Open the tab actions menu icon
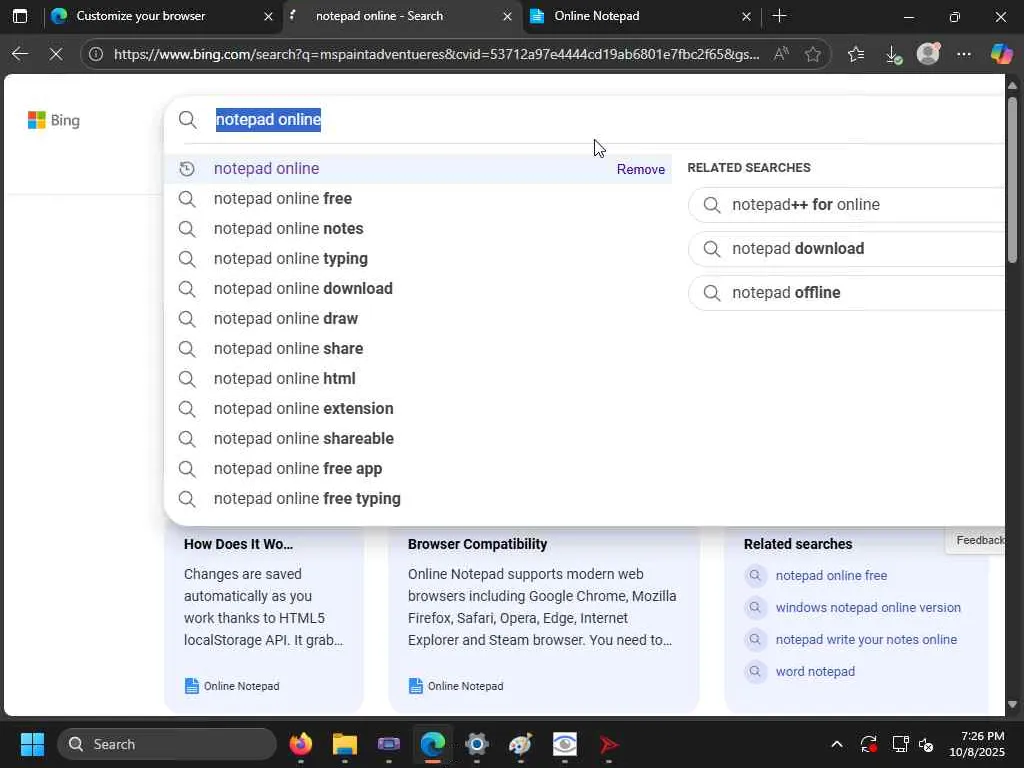The height and width of the screenshot is (768, 1024). [20, 16]
